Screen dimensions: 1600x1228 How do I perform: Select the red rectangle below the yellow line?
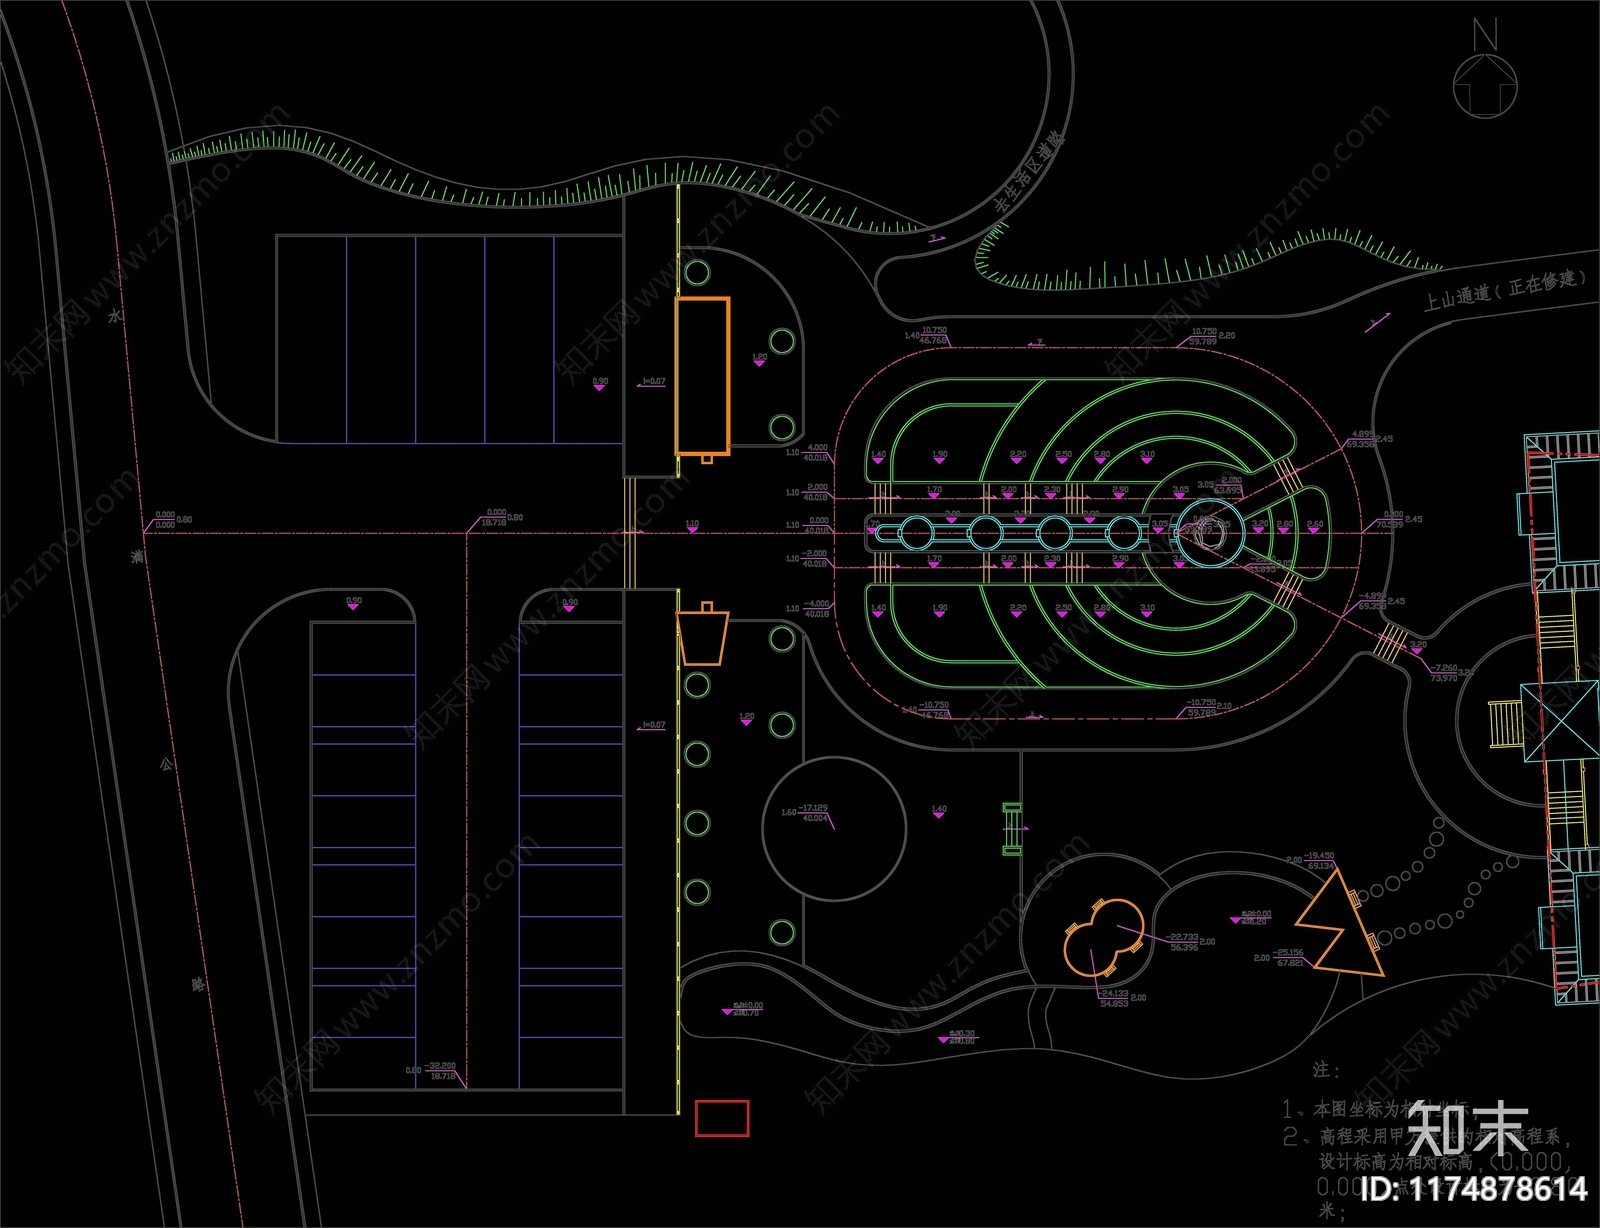722,1118
